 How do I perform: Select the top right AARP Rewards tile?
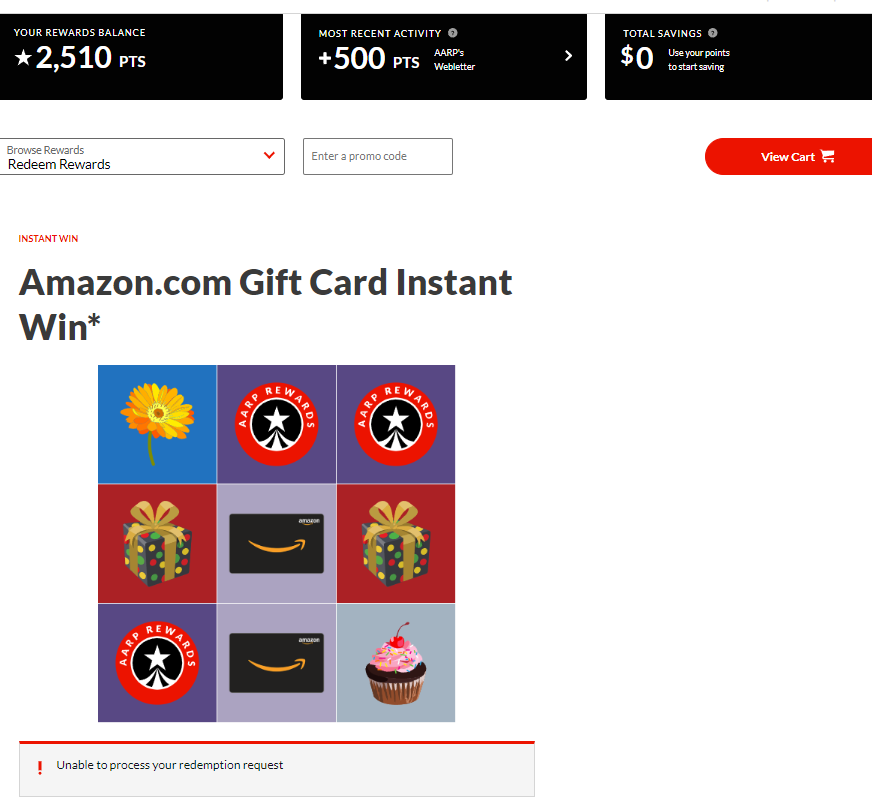pos(395,424)
